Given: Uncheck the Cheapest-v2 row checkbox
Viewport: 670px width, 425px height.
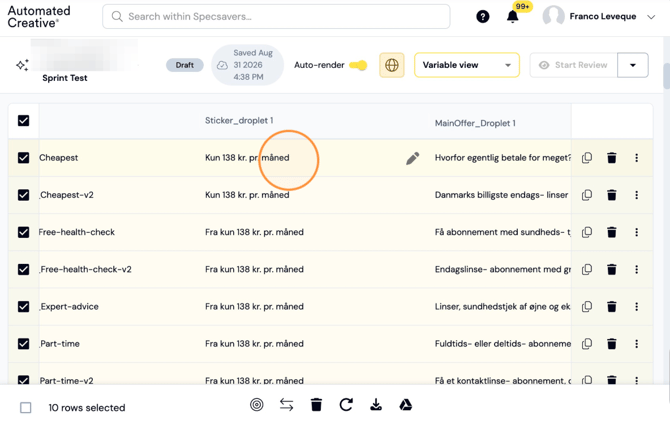Looking at the screenshot, I should click(x=24, y=195).
